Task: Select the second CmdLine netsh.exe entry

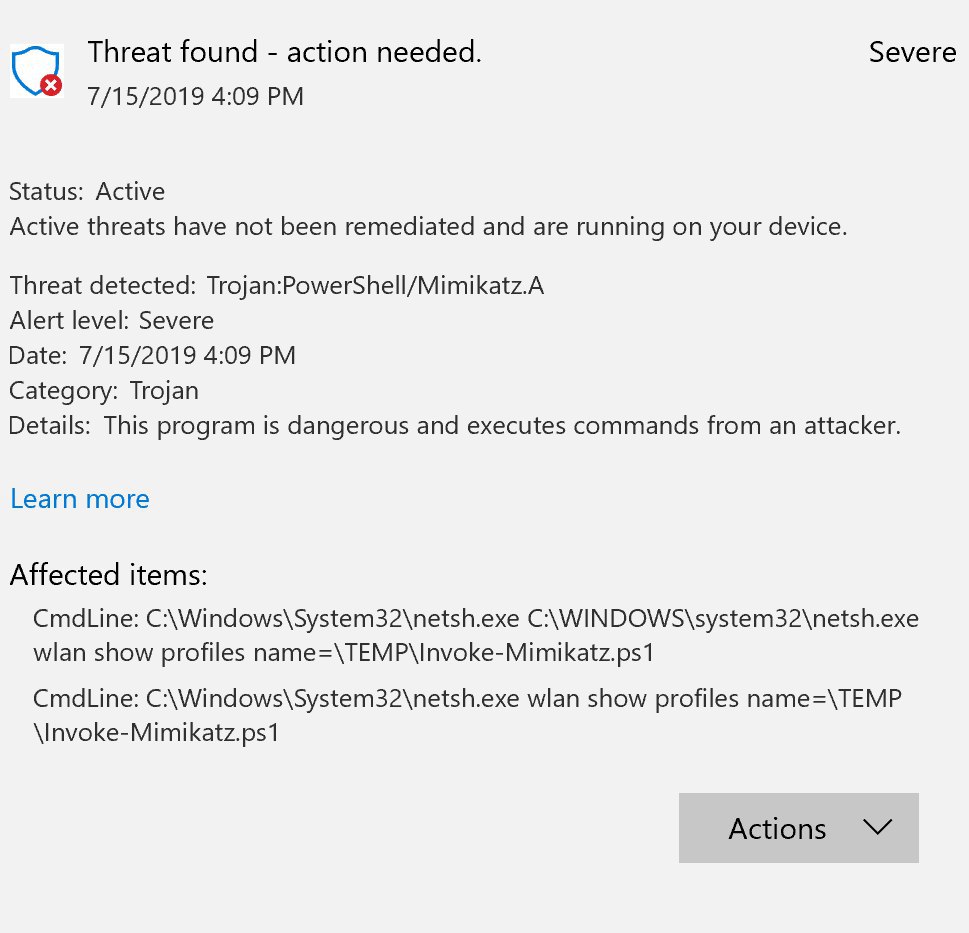Action: coord(467,716)
